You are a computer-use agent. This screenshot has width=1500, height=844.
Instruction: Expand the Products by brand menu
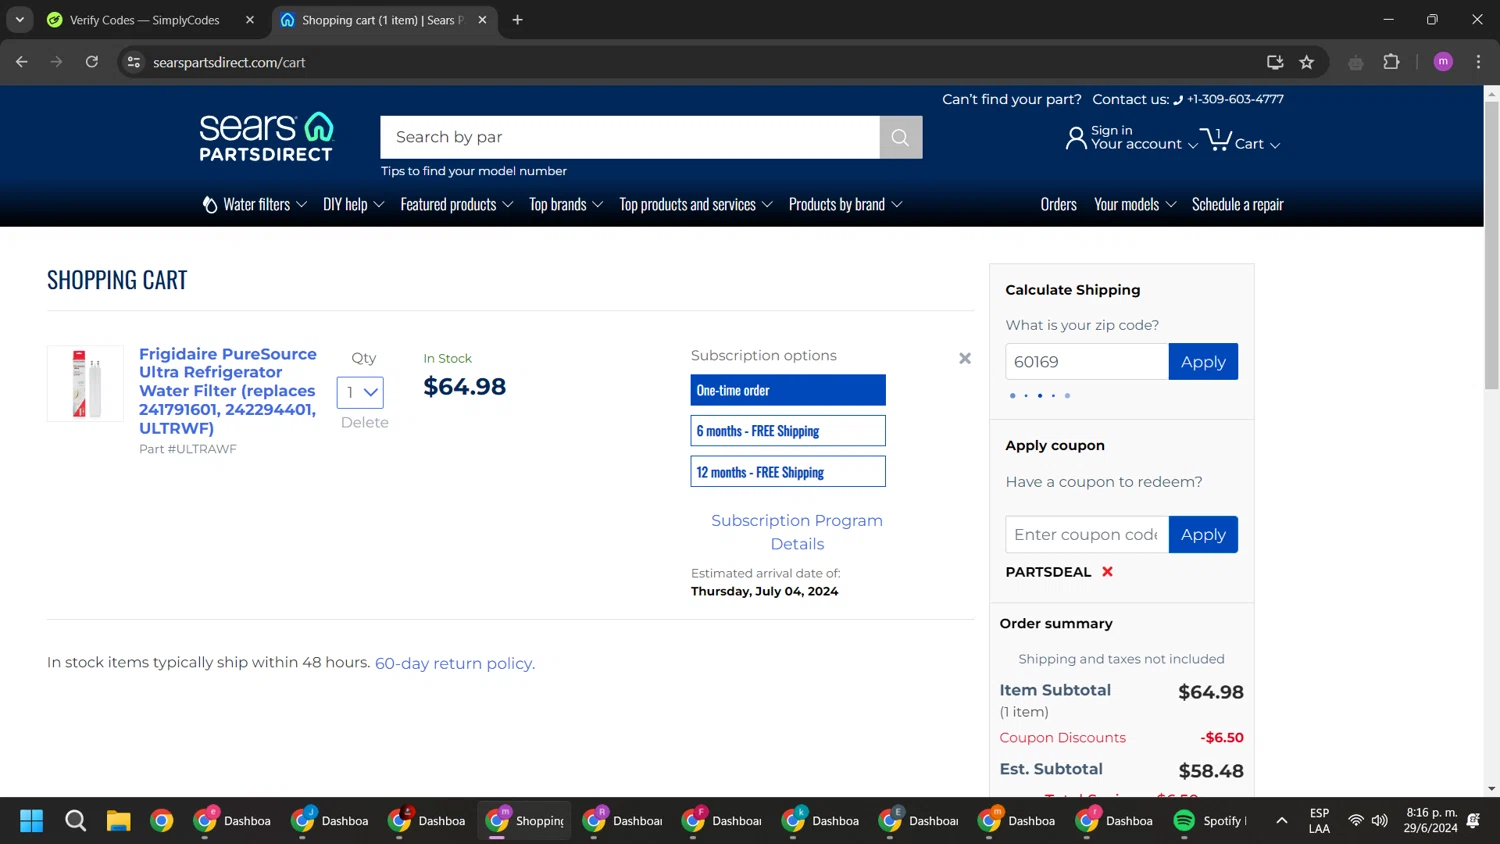pyautogui.click(x=846, y=204)
